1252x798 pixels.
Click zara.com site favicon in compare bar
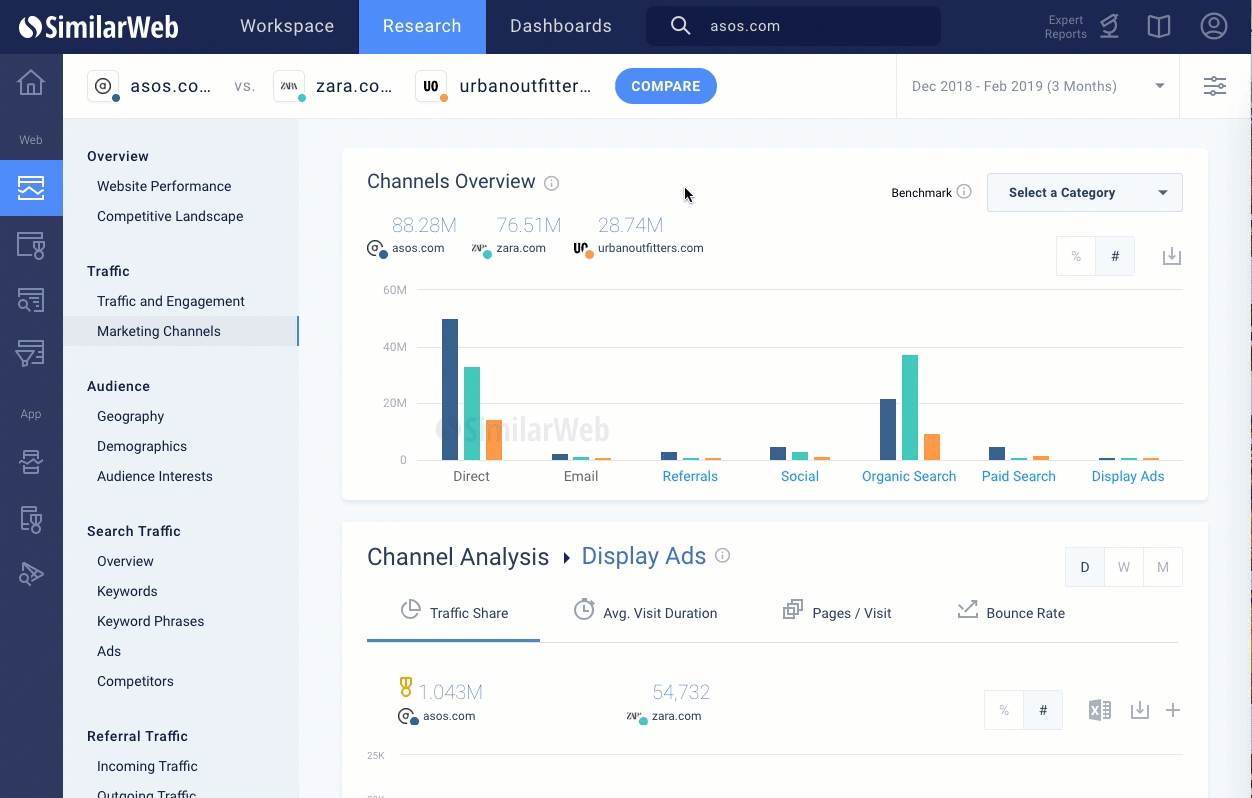click(x=289, y=86)
